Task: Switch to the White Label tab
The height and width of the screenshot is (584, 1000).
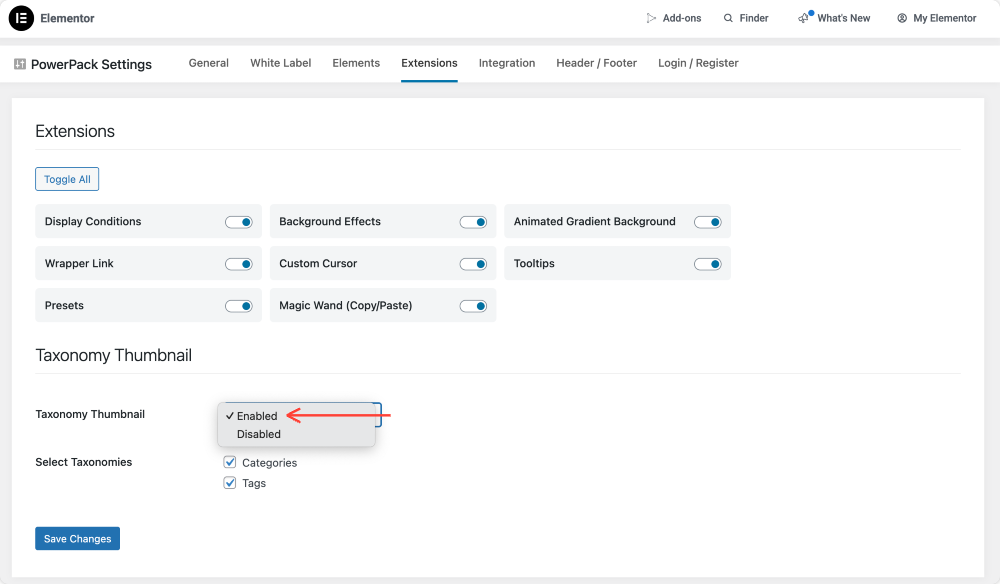Action: (x=281, y=63)
